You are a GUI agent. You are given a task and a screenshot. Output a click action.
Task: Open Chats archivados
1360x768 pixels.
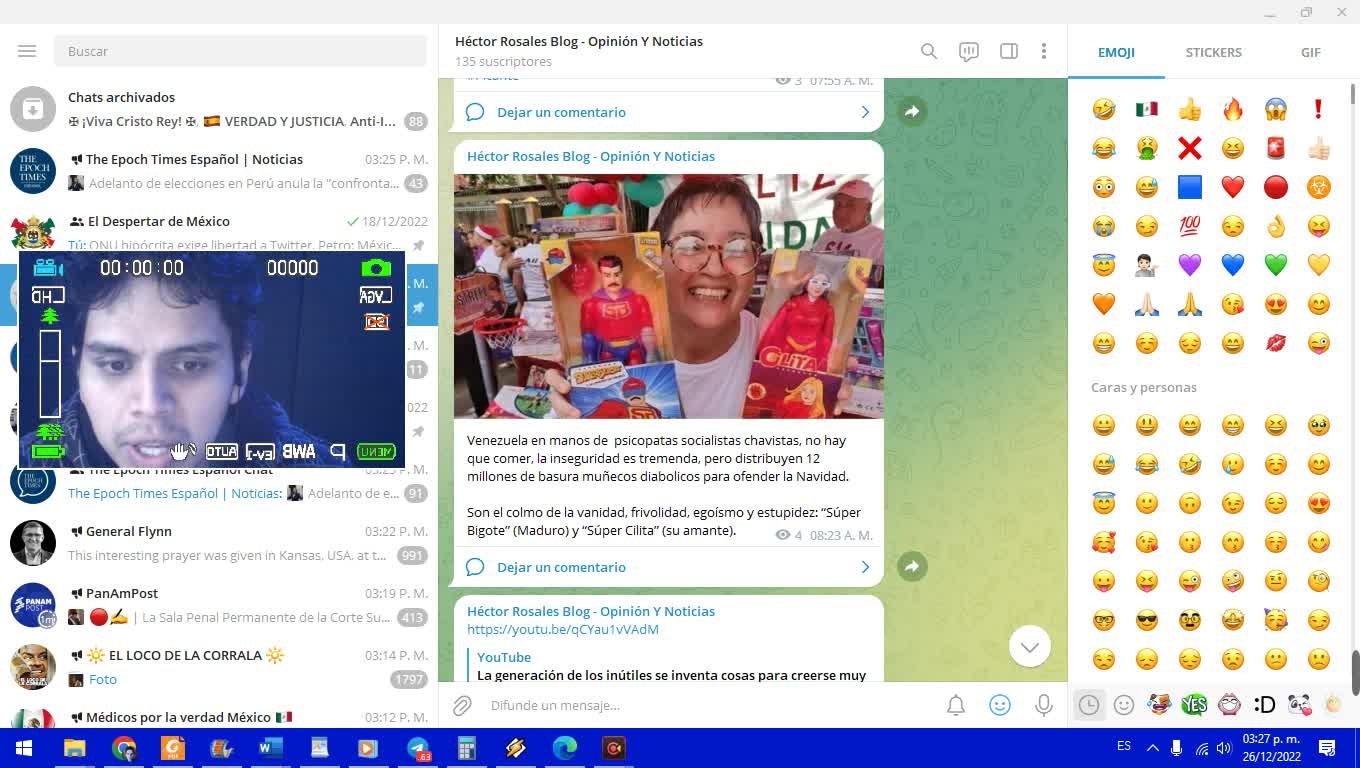(219, 109)
